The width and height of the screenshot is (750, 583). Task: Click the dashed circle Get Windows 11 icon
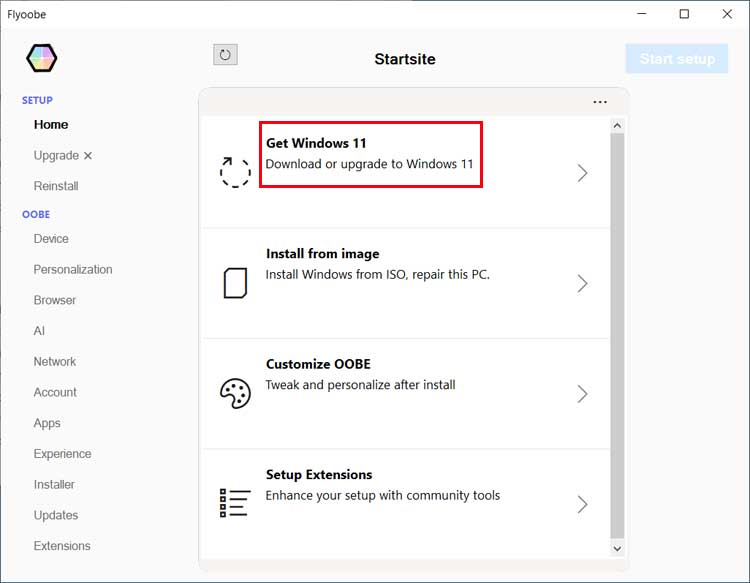[235, 172]
